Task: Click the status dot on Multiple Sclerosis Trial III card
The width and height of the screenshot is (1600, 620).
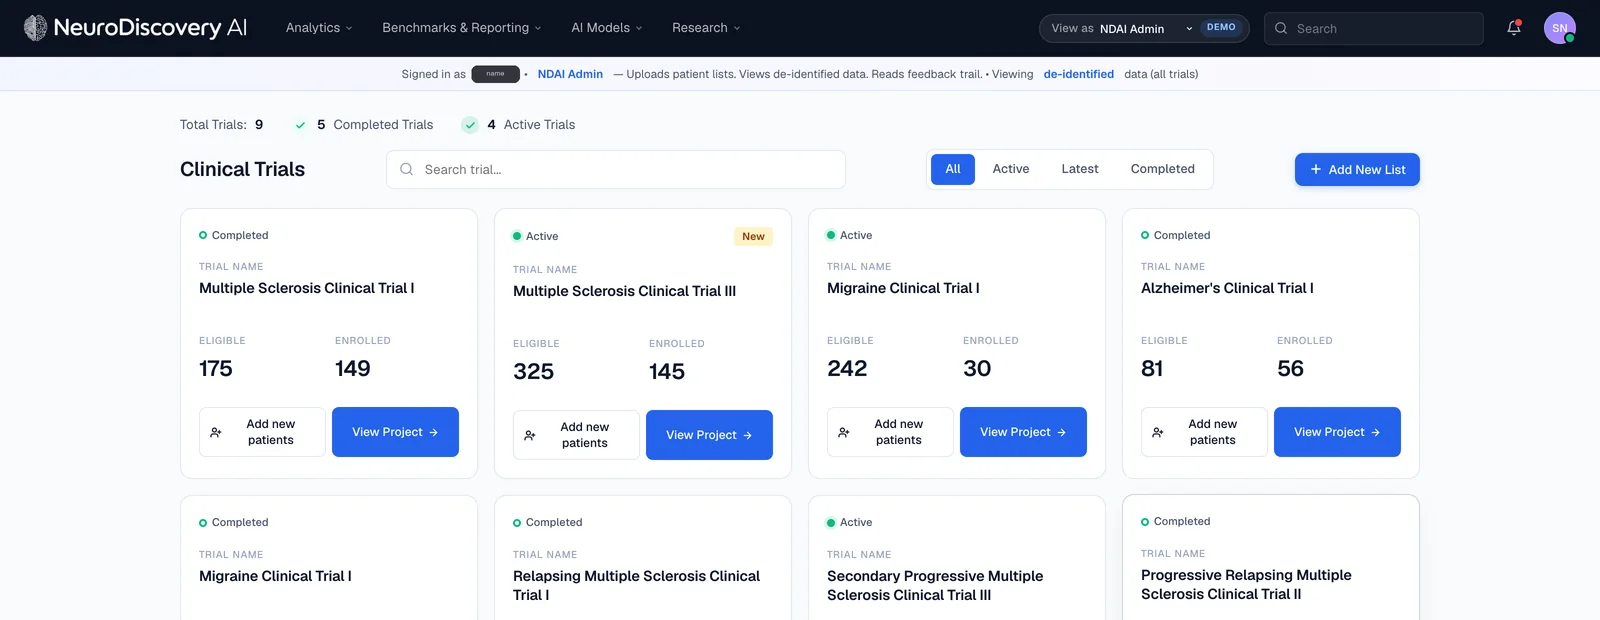Action: (x=517, y=236)
